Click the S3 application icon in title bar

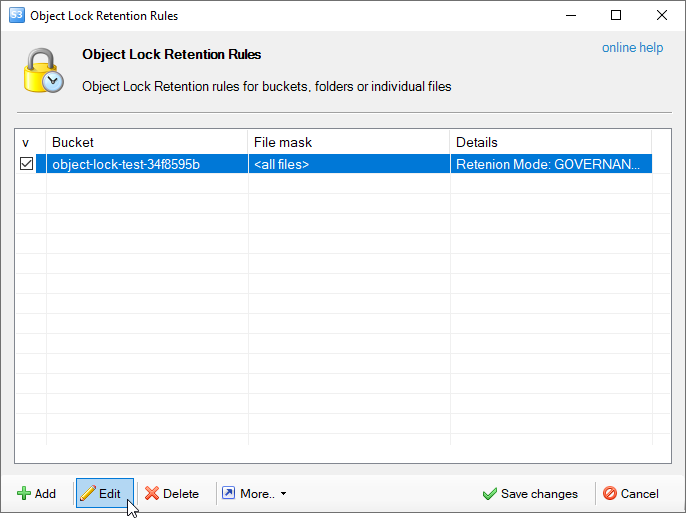pyautogui.click(x=17, y=15)
